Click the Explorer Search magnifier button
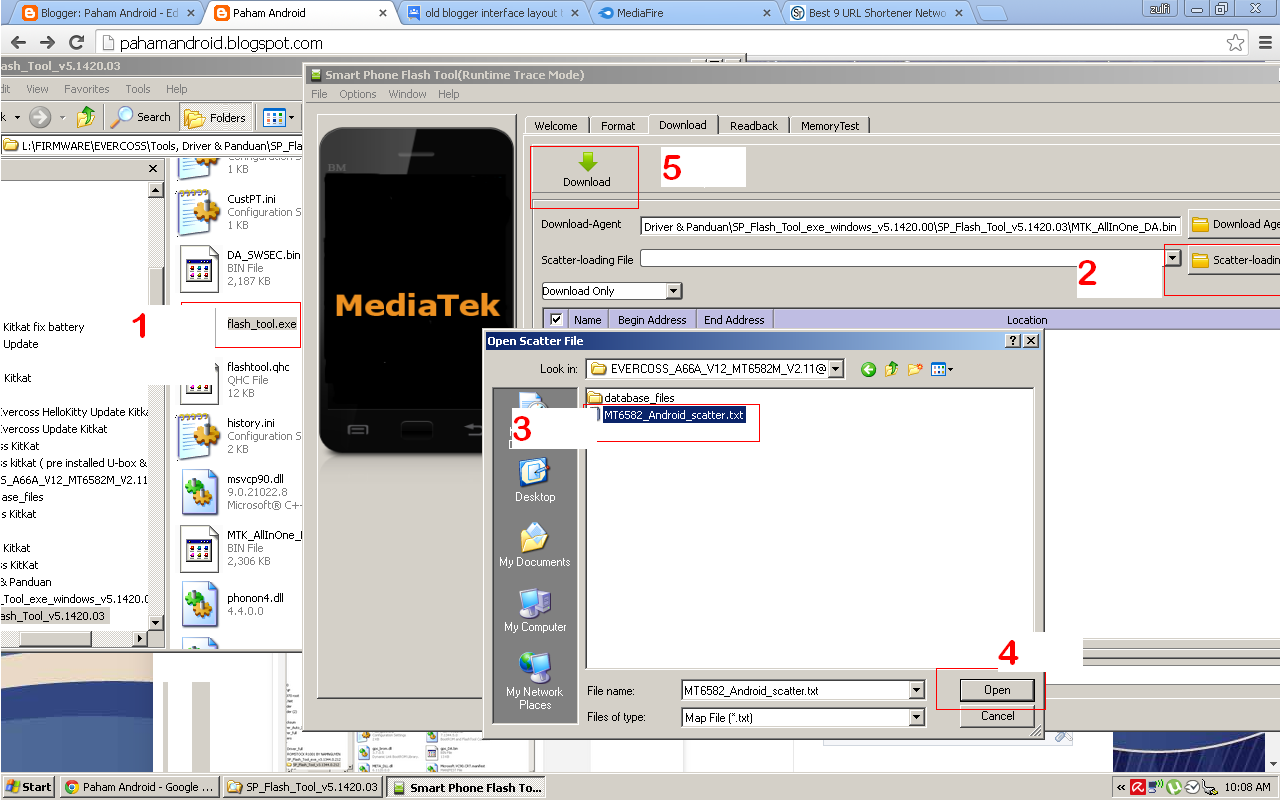The image size is (1280, 800). coord(141,117)
